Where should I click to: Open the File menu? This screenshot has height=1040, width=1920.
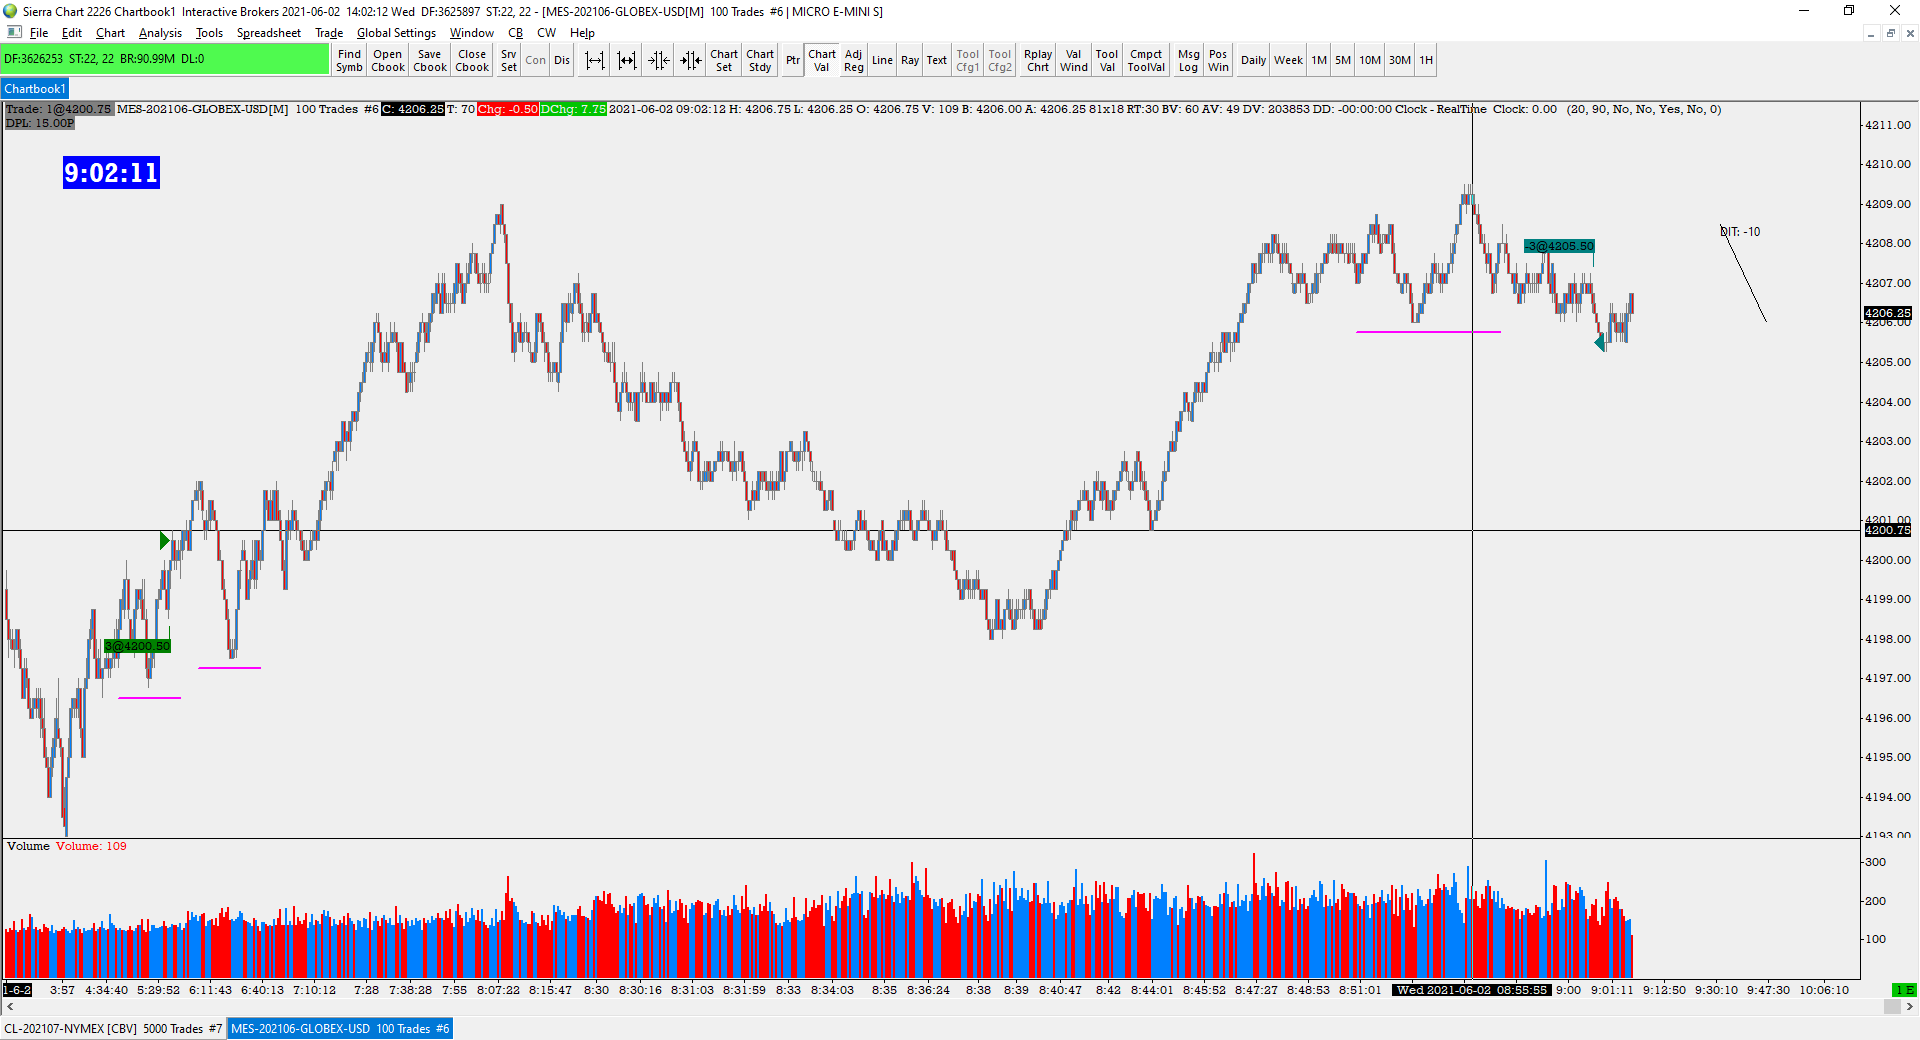(x=39, y=33)
